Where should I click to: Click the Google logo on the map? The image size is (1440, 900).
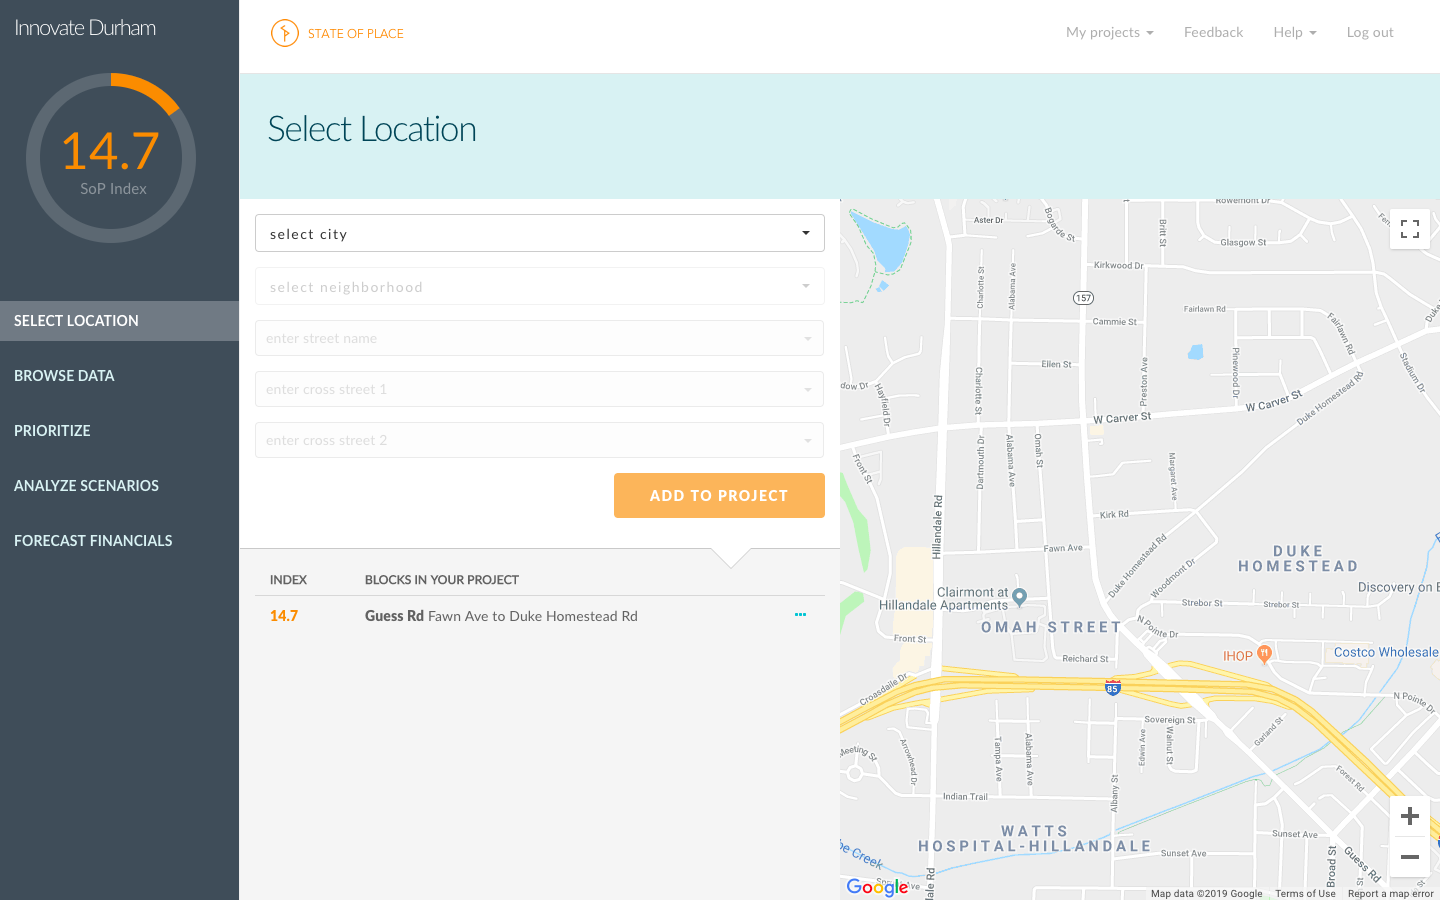tap(877, 887)
